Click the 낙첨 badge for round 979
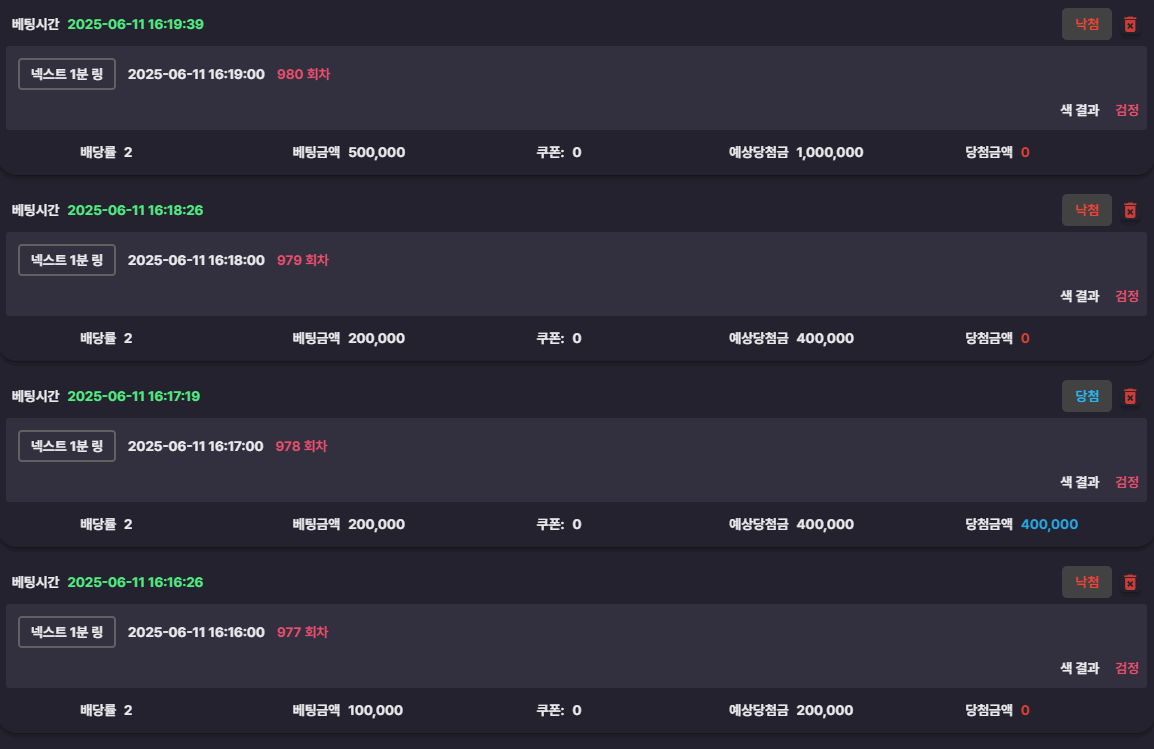The width and height of the screenshot is (1154, 749). [x=1086, y=210]
